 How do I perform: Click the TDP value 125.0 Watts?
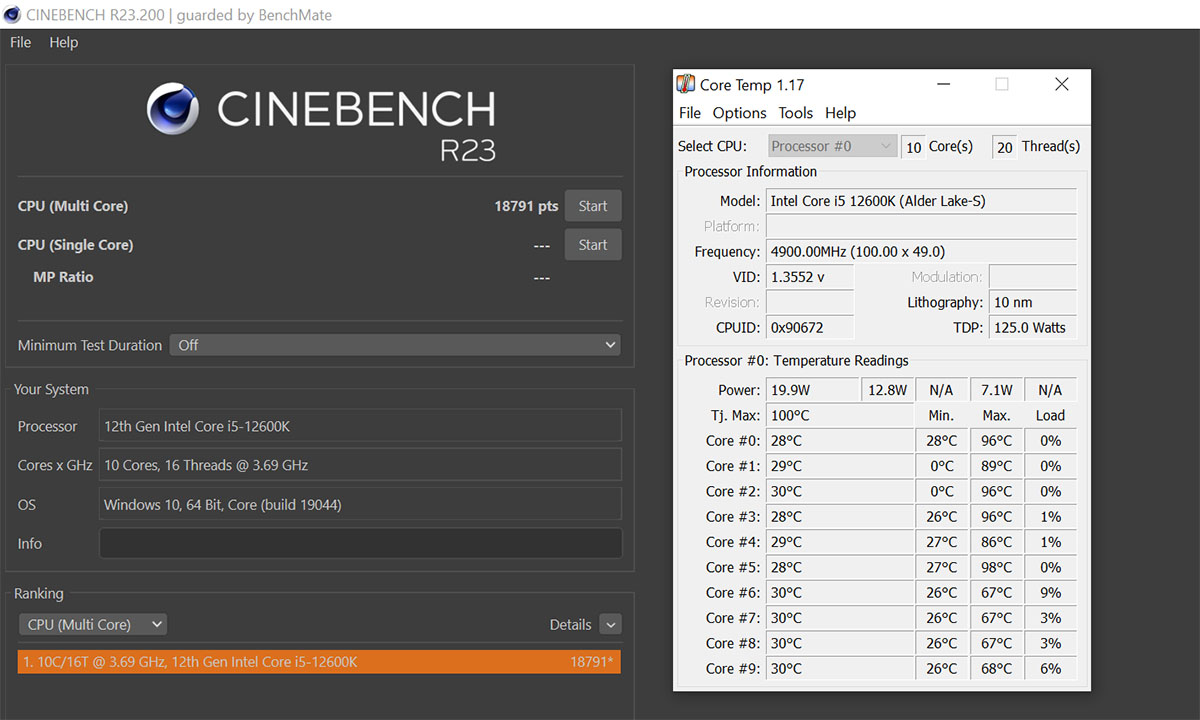tap(1032, 327)
